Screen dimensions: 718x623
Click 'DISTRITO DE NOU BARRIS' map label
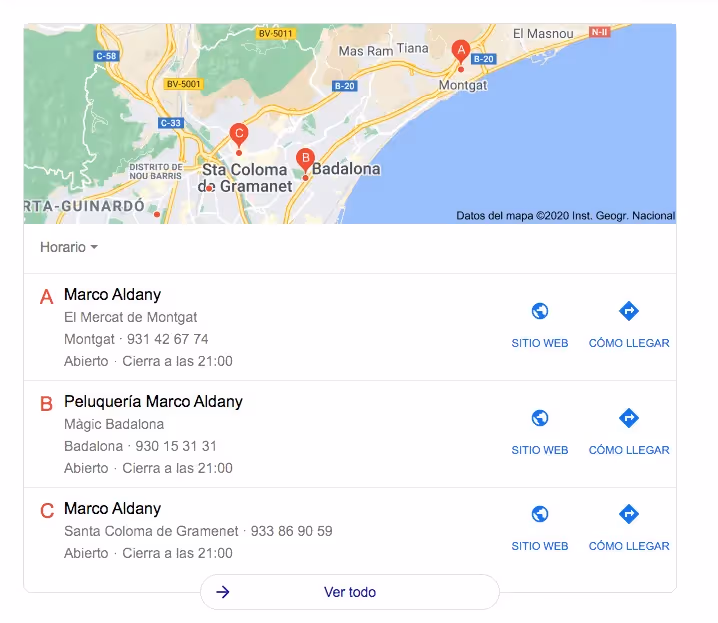pyautogui.click(x=156, y=172)
